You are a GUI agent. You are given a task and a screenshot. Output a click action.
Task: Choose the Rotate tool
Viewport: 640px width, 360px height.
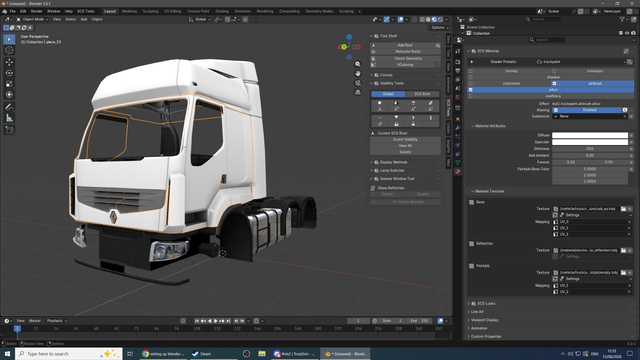click(9, 73)
